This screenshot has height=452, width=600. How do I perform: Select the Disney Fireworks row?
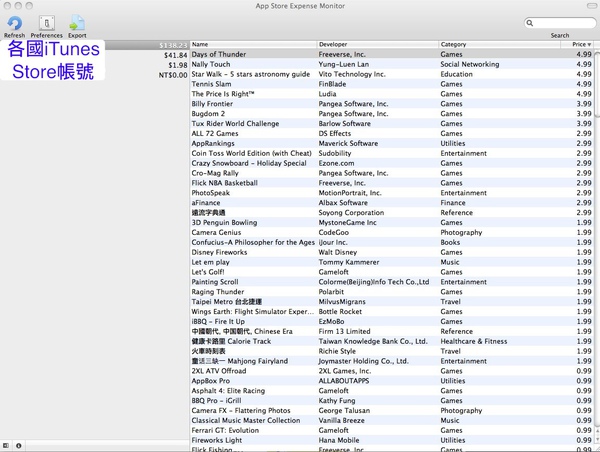pos(391,252)
